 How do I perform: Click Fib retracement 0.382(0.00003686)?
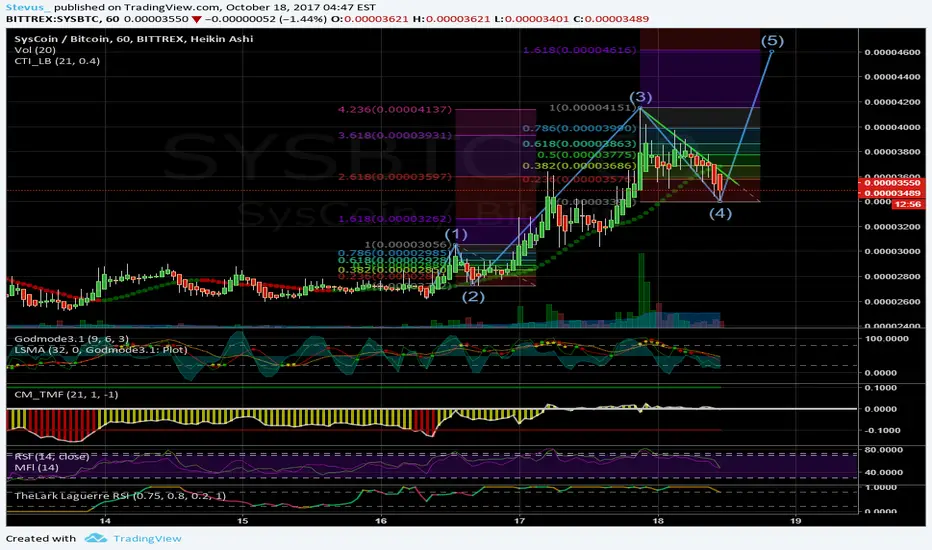(x=580, y=166)
